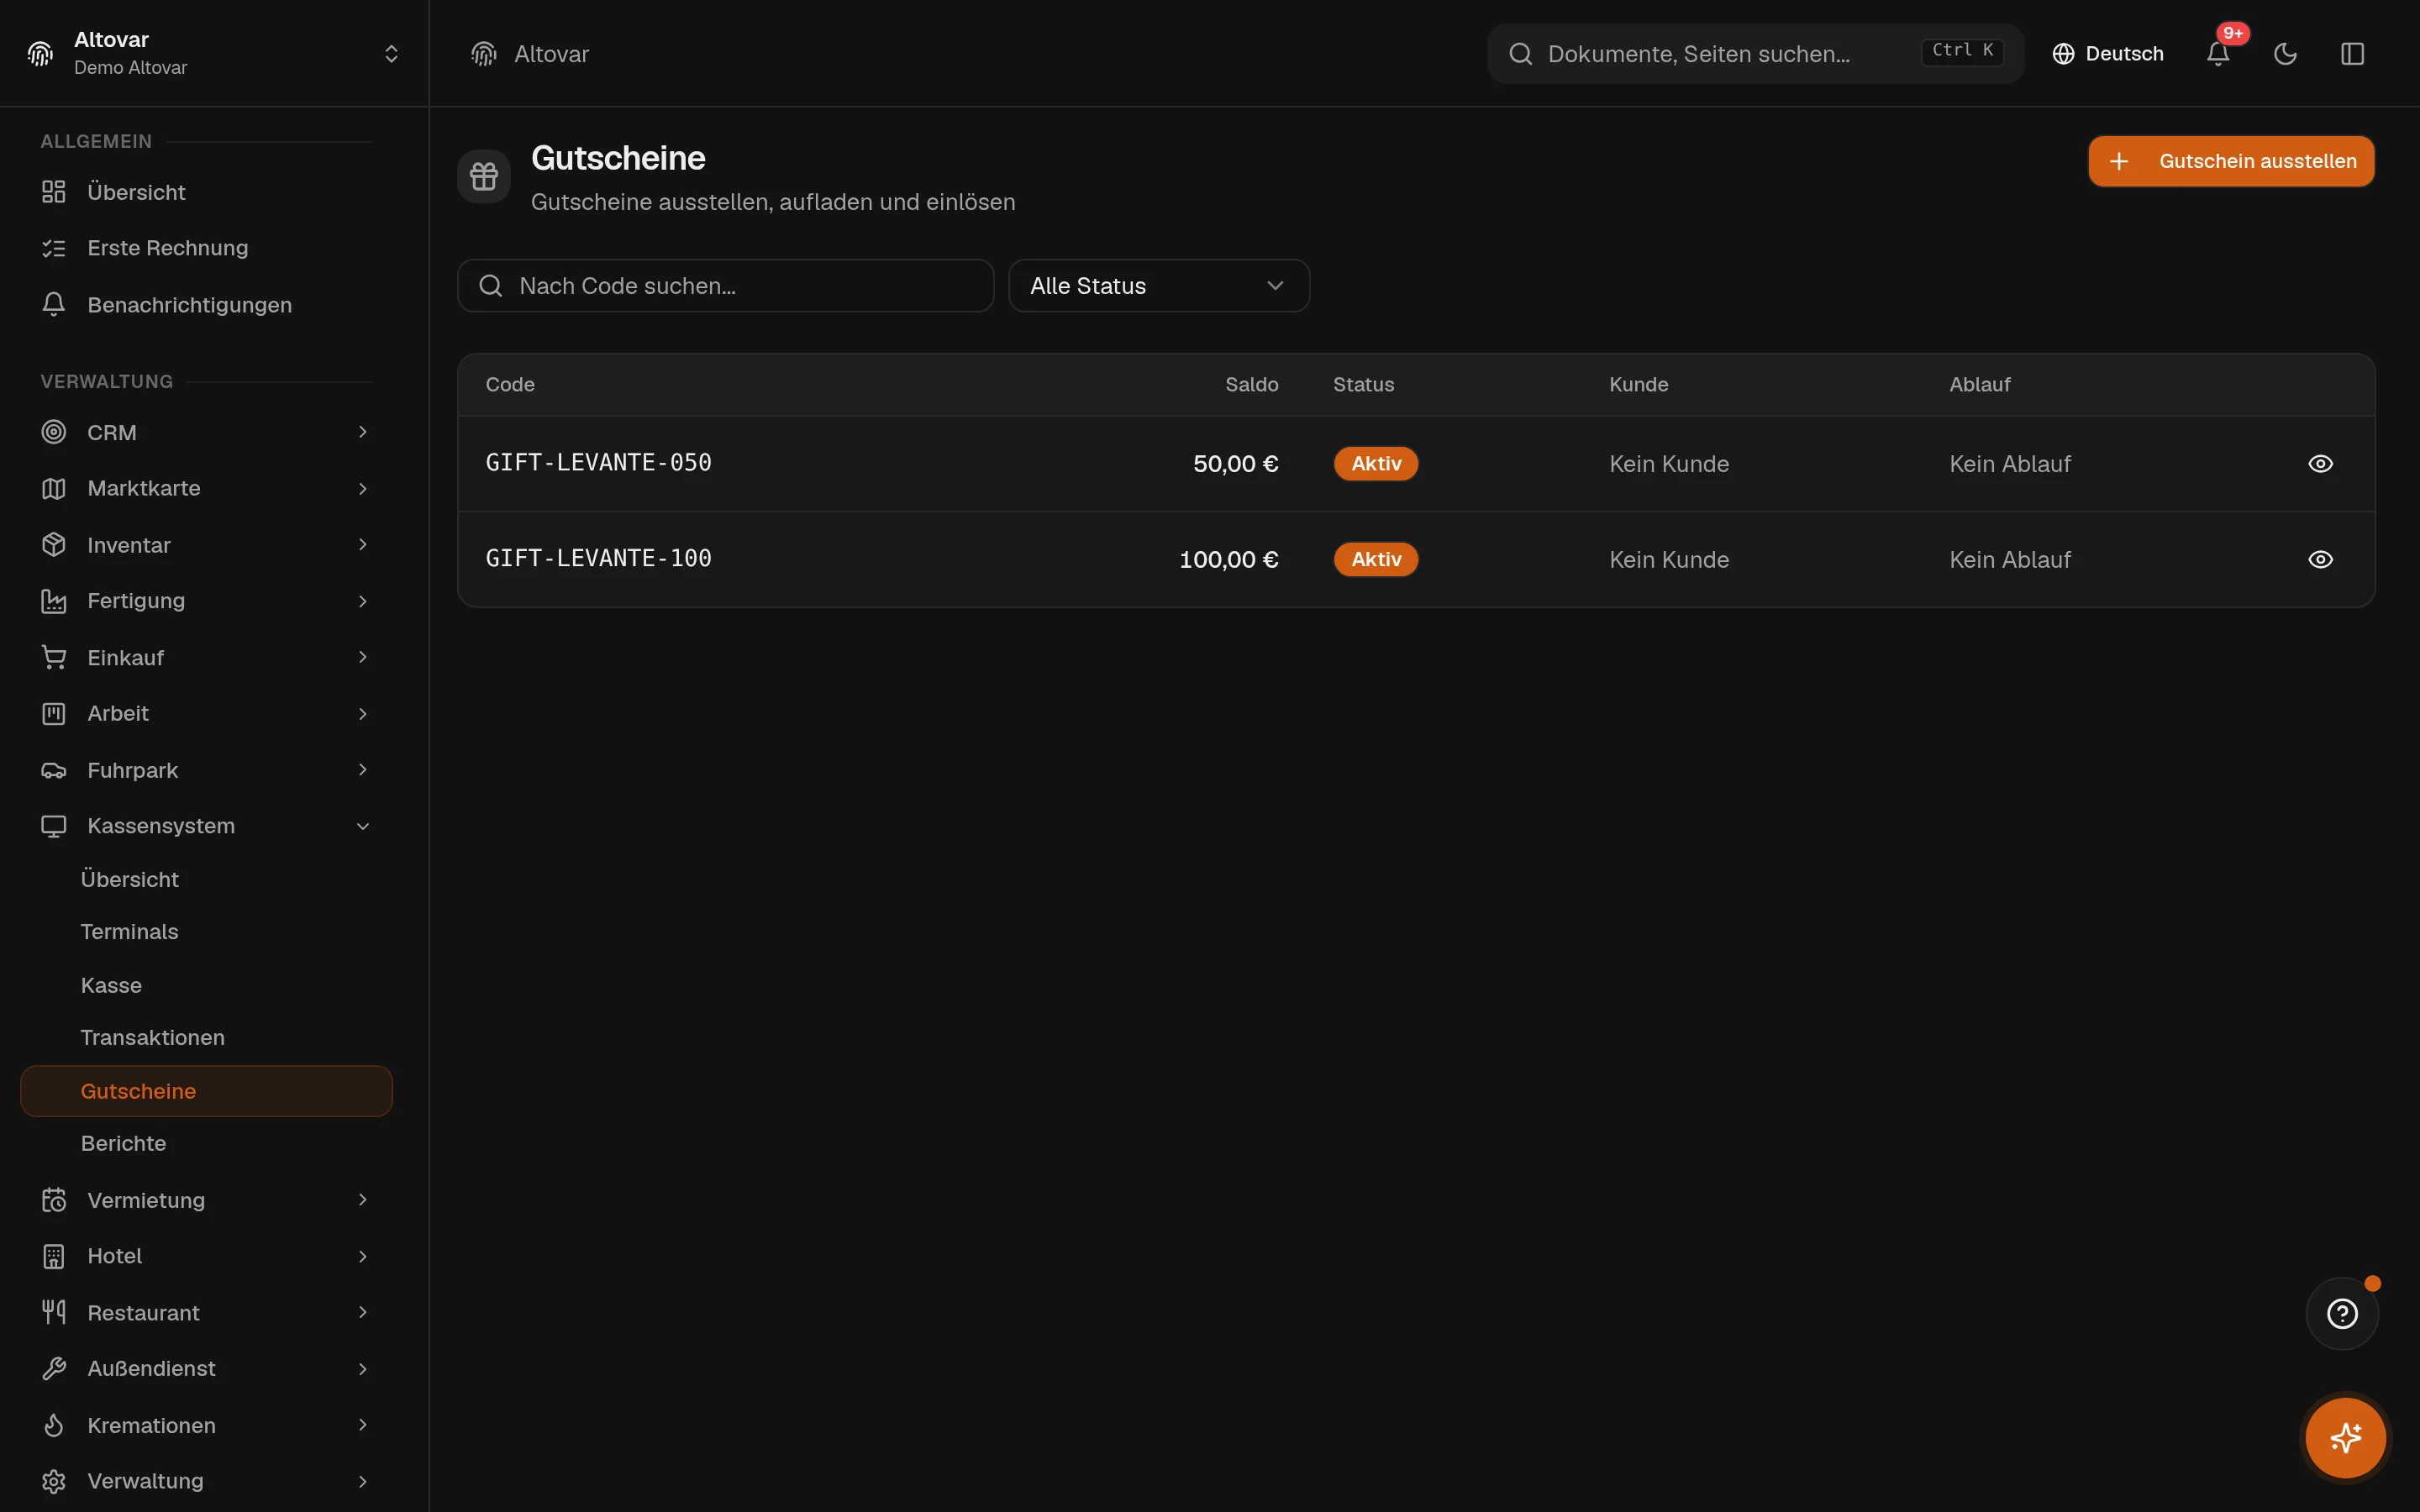Expand the Inventar submenu chevron
The height and width of the screenshot is (1512, 2420).
(x=363, y=545)
